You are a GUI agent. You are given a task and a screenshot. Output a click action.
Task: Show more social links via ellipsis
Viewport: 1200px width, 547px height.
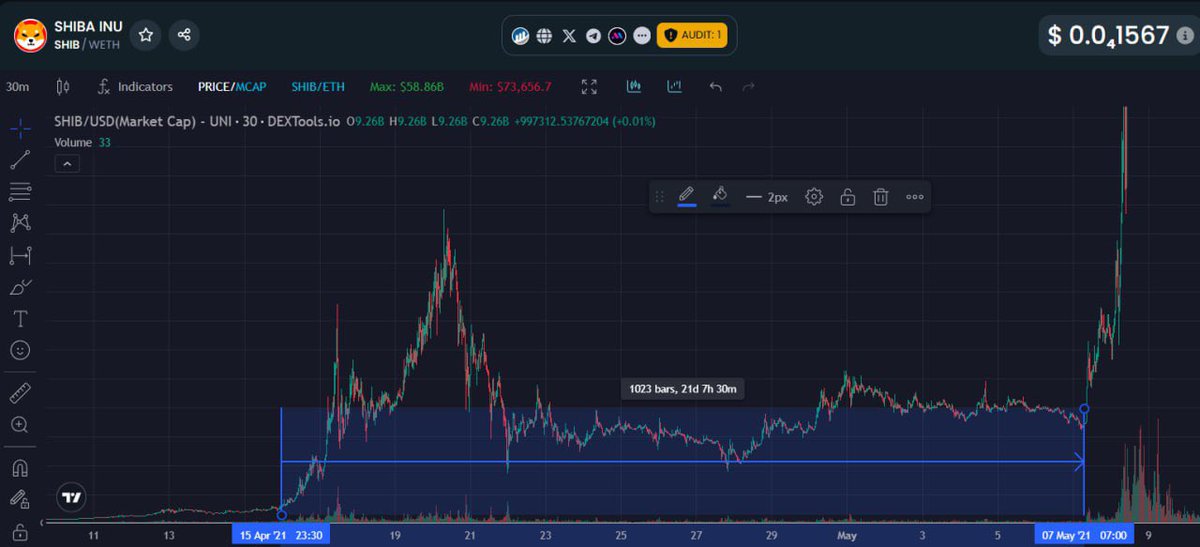coord(642,36)
